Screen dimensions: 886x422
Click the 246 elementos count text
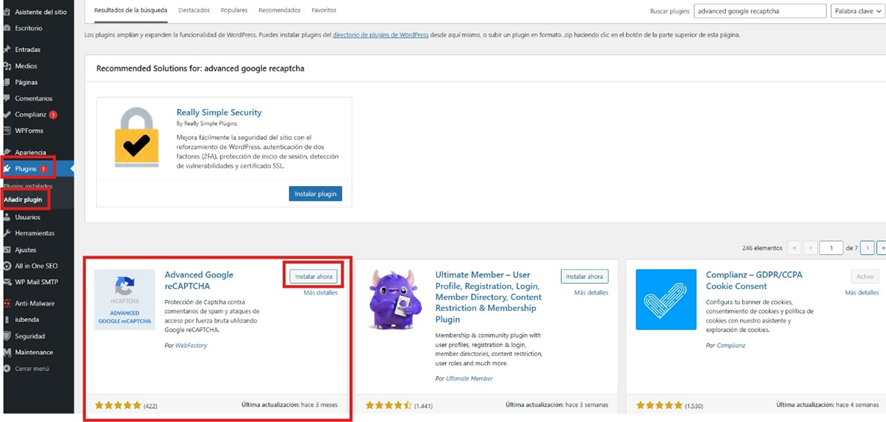pyautogui.click(x=763, y=248)
